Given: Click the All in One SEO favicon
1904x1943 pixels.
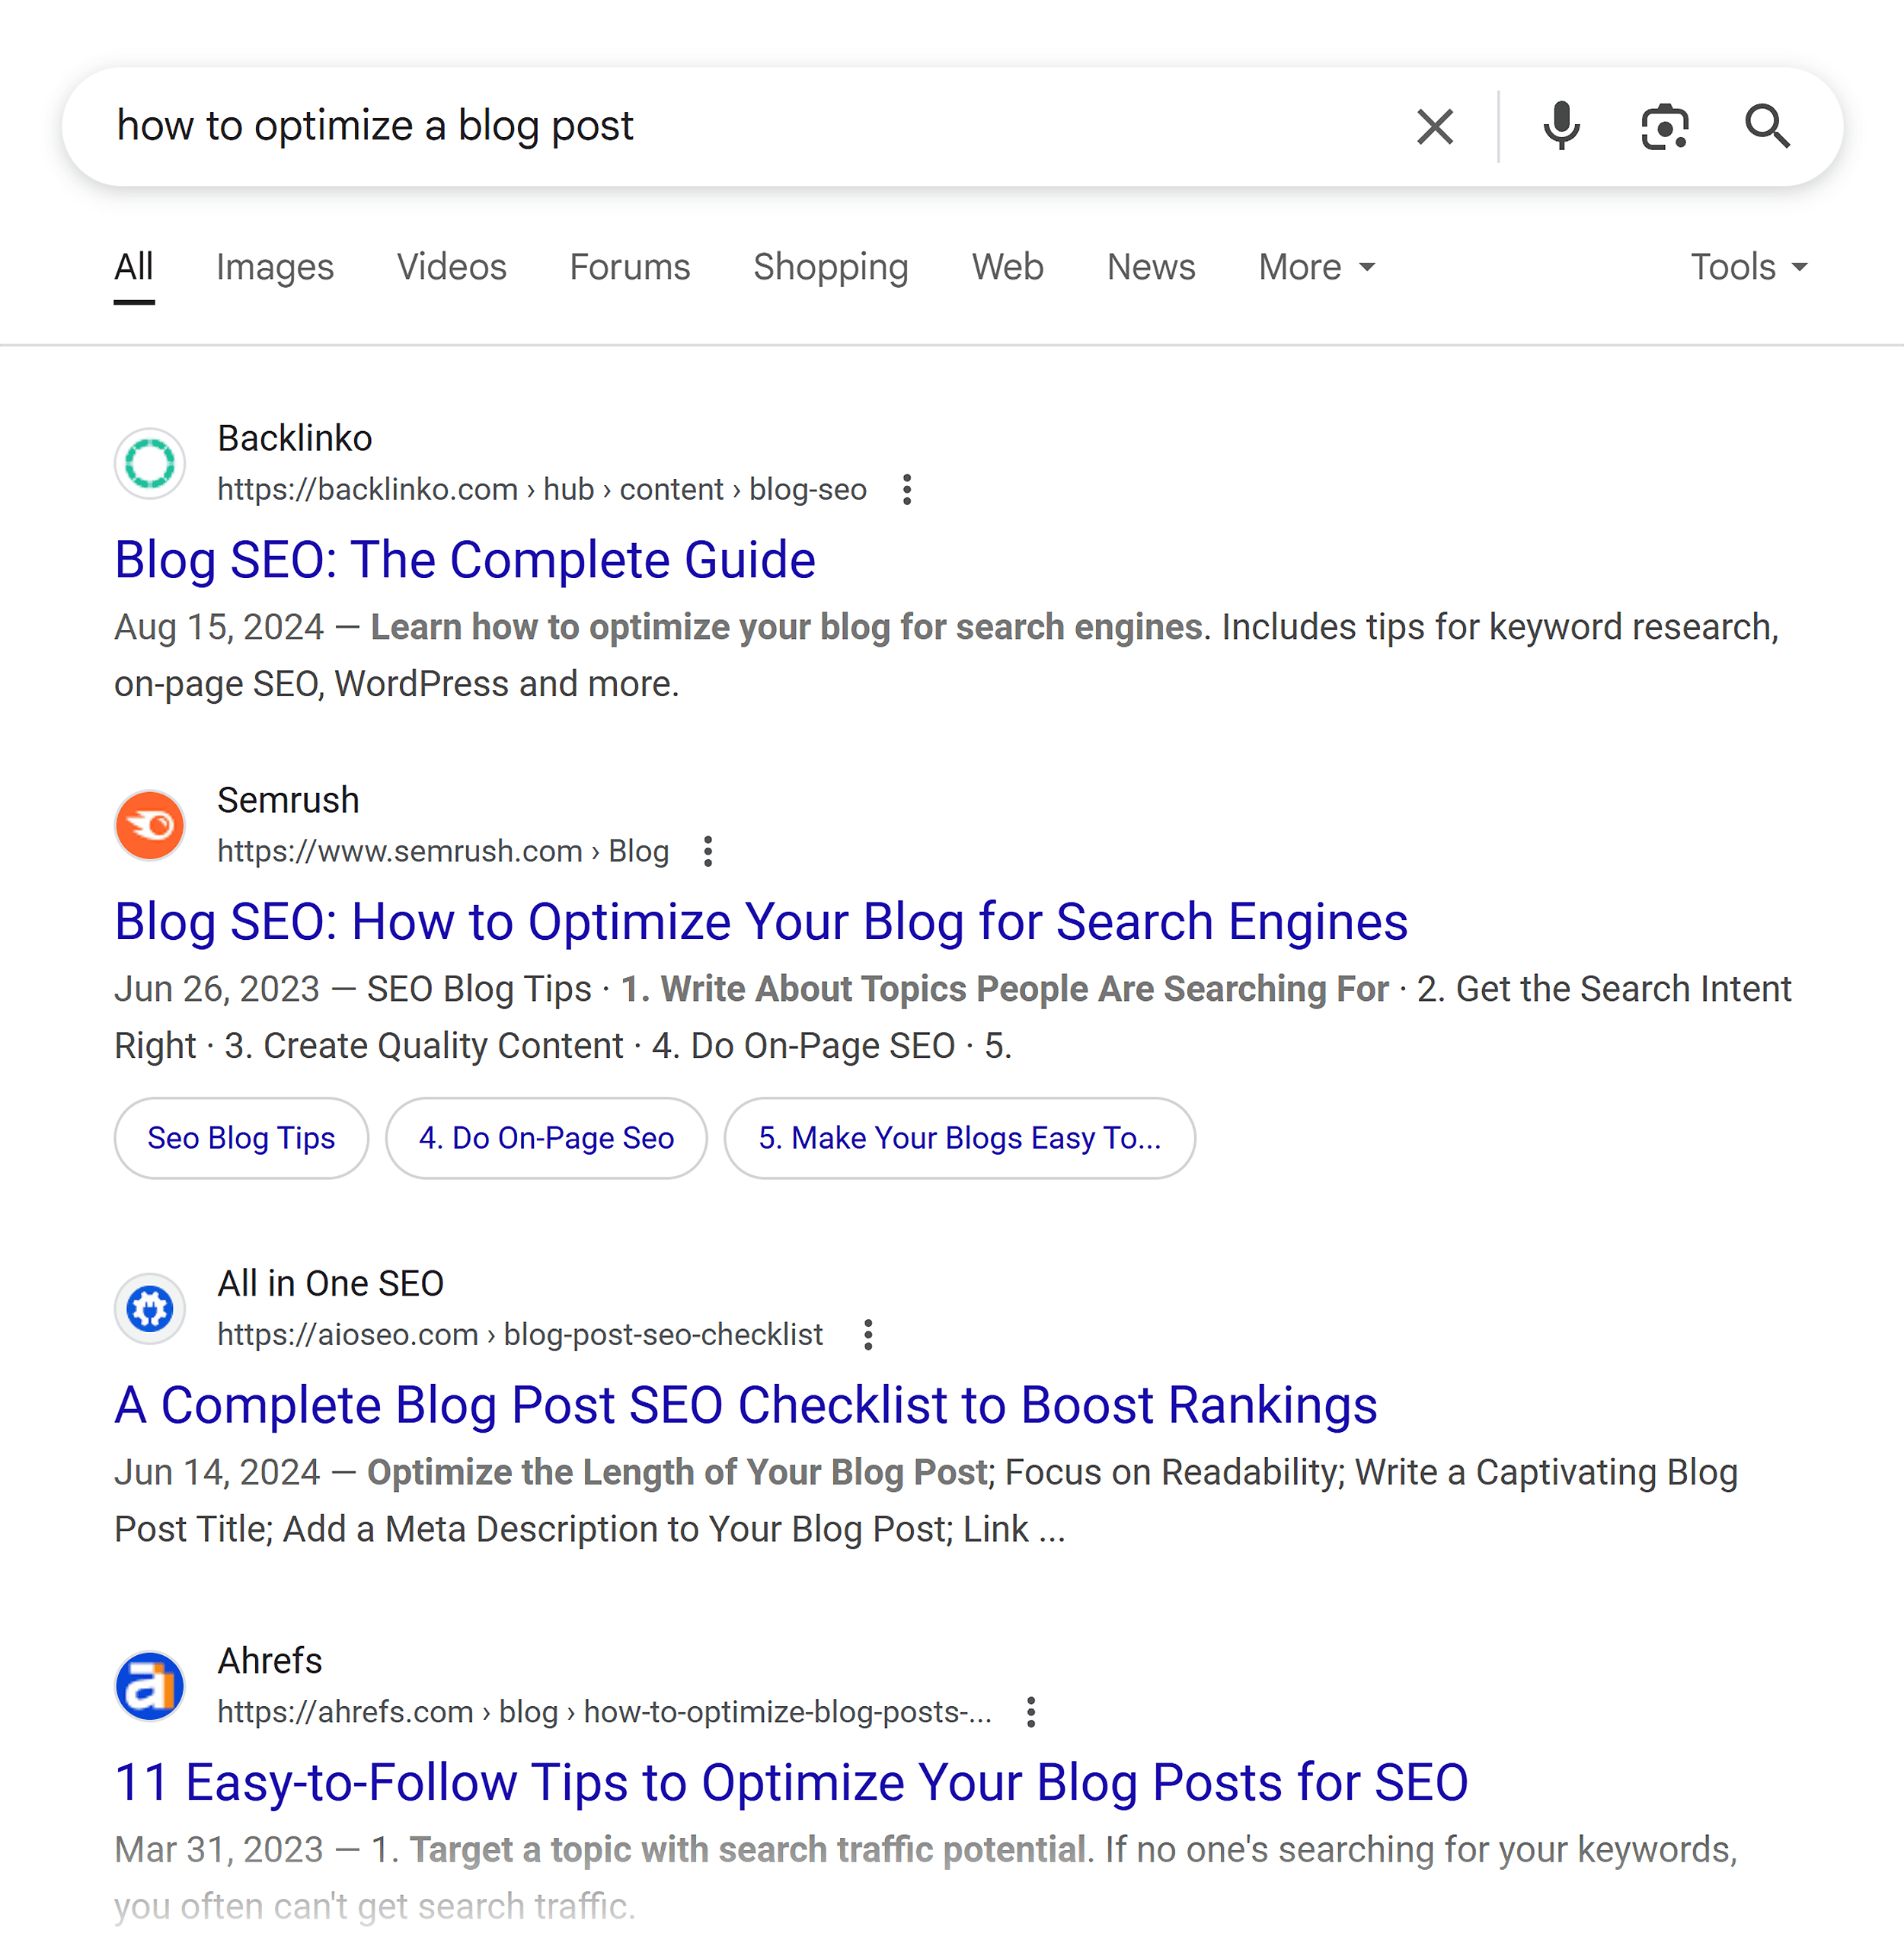Looking at the screenshot, I should pos(149,1309).
